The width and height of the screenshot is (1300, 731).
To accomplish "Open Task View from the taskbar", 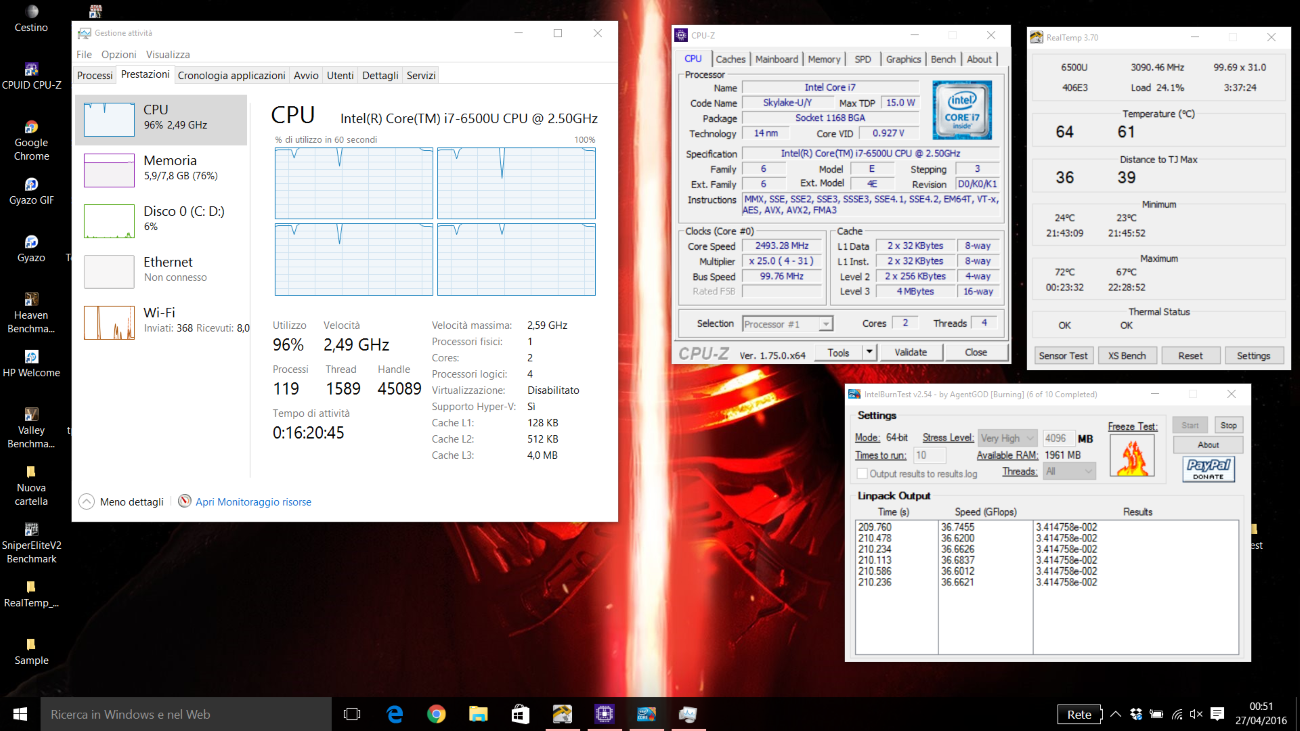I will point(352,714).
